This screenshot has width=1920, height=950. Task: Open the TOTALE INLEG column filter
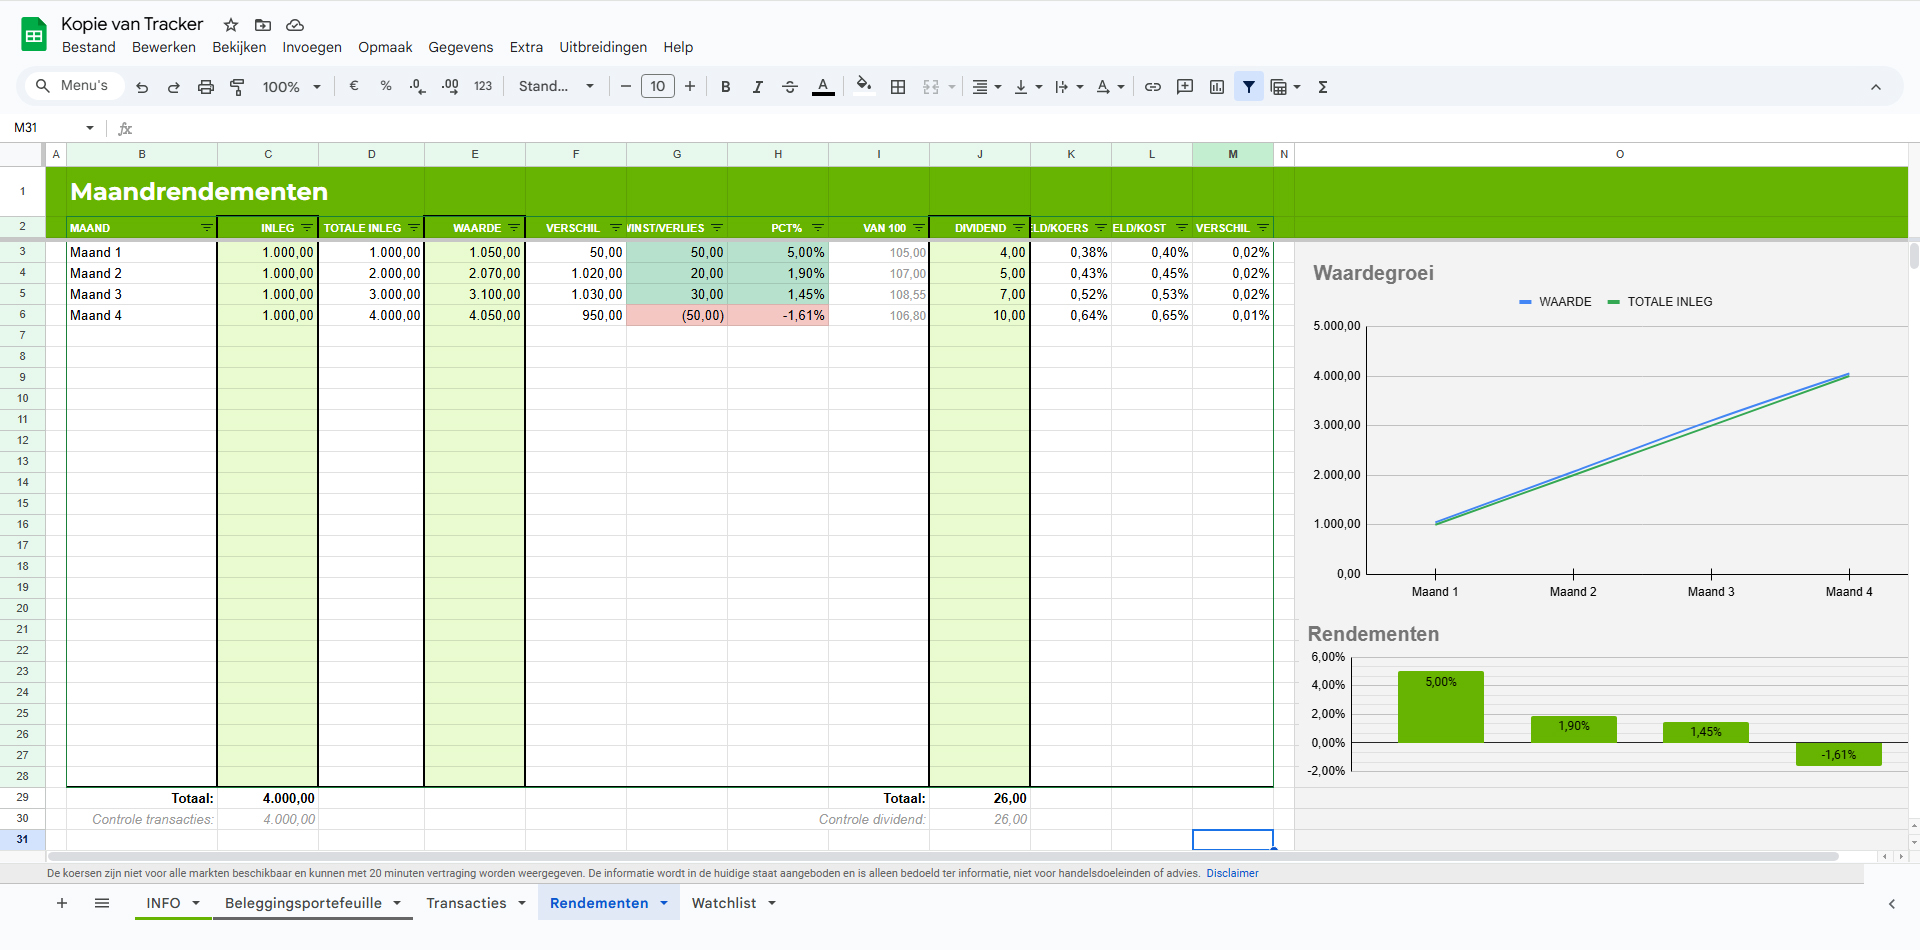(x=414, y=228)
